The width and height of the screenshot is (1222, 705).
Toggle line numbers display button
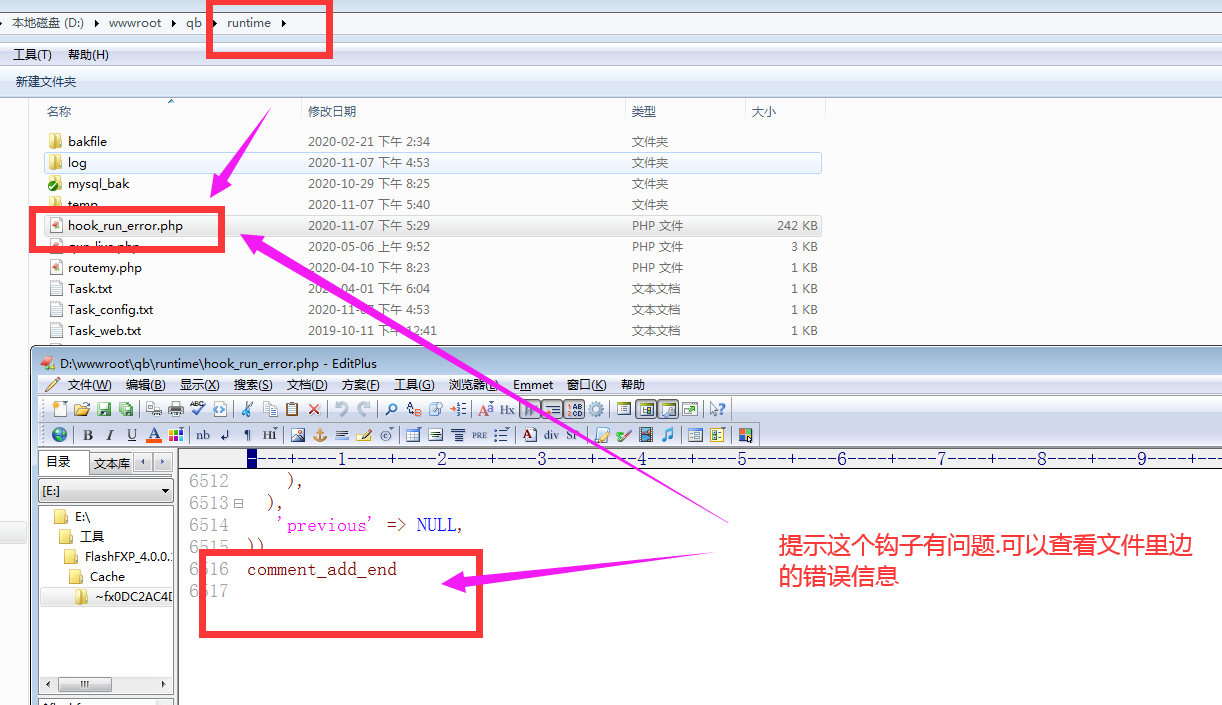pyautogui.click(x=574, y=408)
